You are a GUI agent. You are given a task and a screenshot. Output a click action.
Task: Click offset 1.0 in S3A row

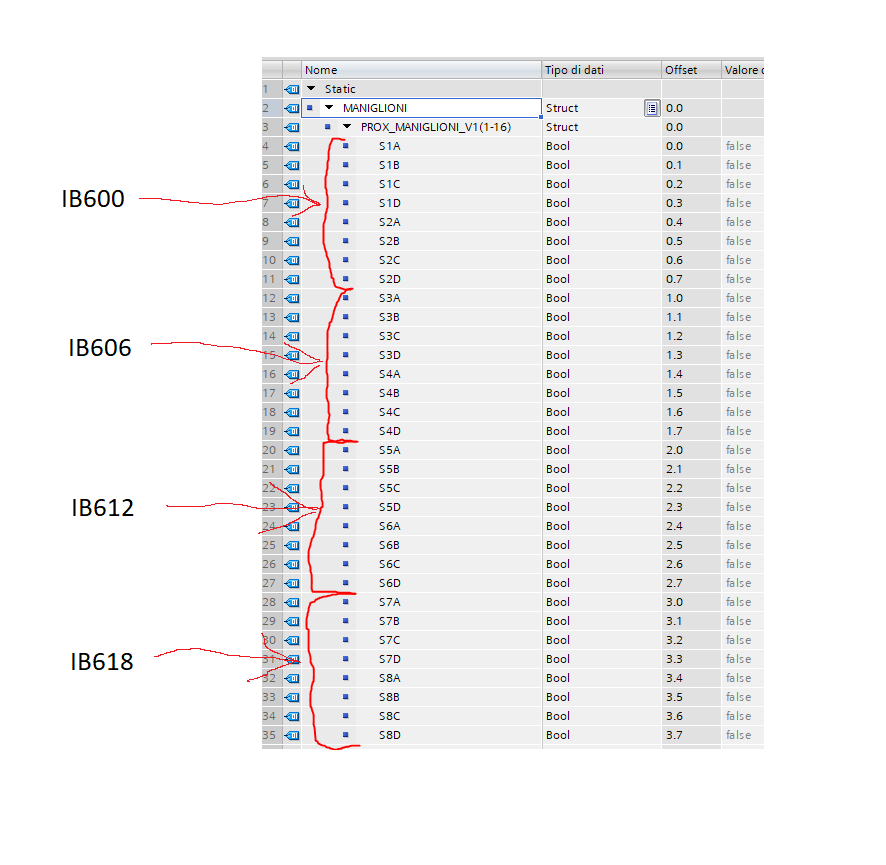(674, 298)
